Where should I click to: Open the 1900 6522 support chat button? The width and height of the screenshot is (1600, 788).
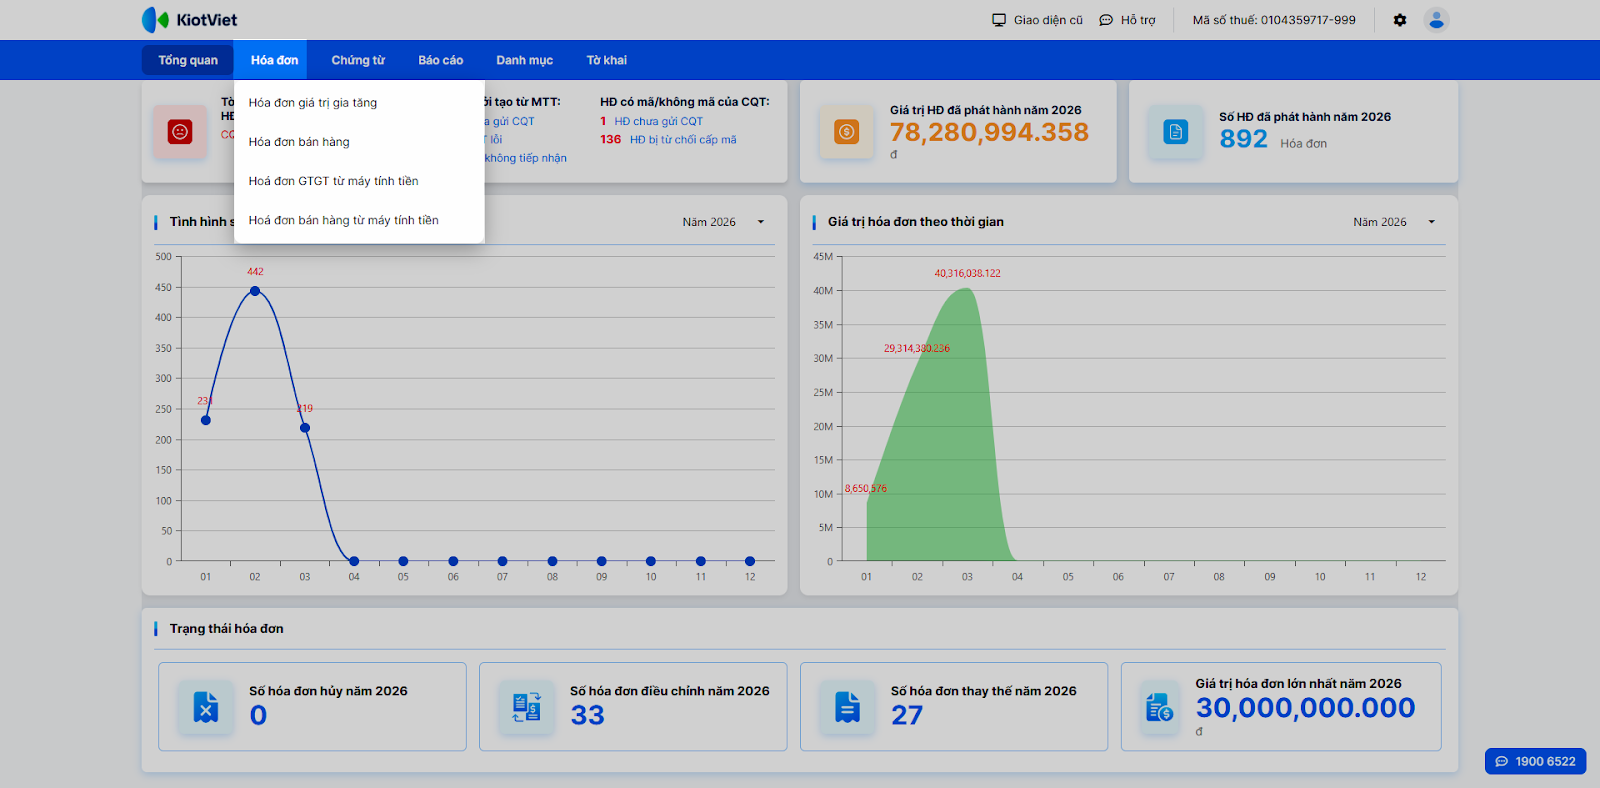(x=1535, y=761)
